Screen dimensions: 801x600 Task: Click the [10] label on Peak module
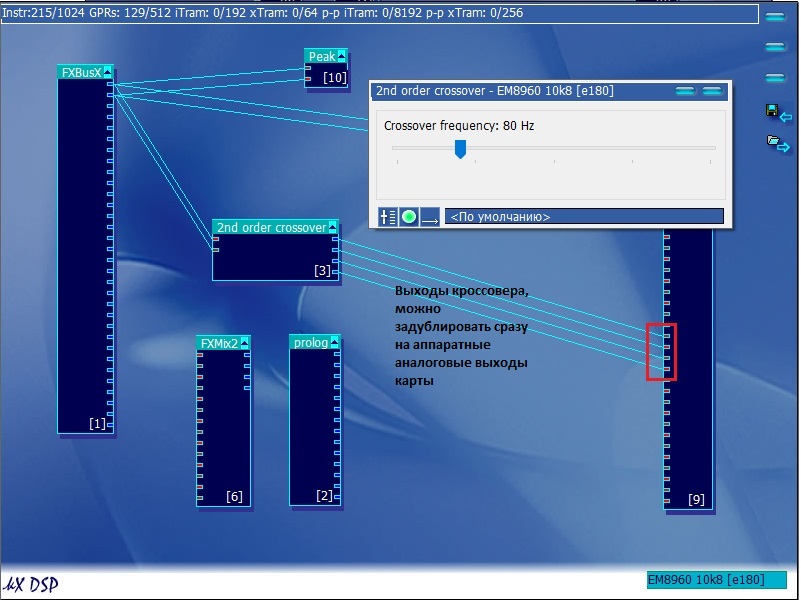[x=335, y=78]
